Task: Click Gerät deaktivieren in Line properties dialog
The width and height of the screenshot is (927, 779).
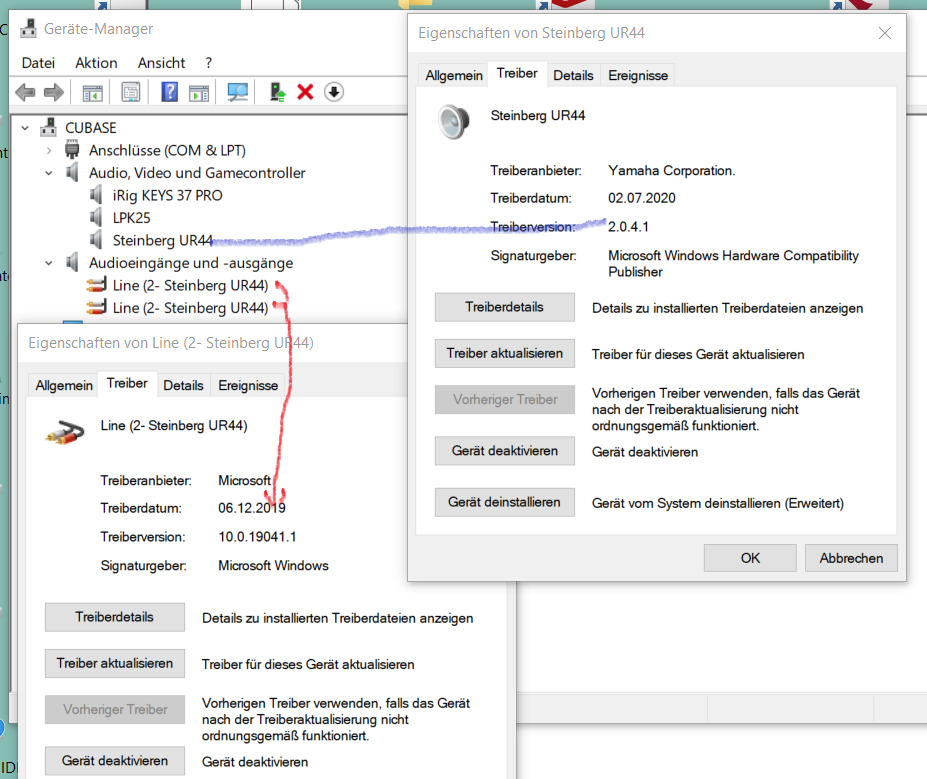Action: [x=115, y=761]
